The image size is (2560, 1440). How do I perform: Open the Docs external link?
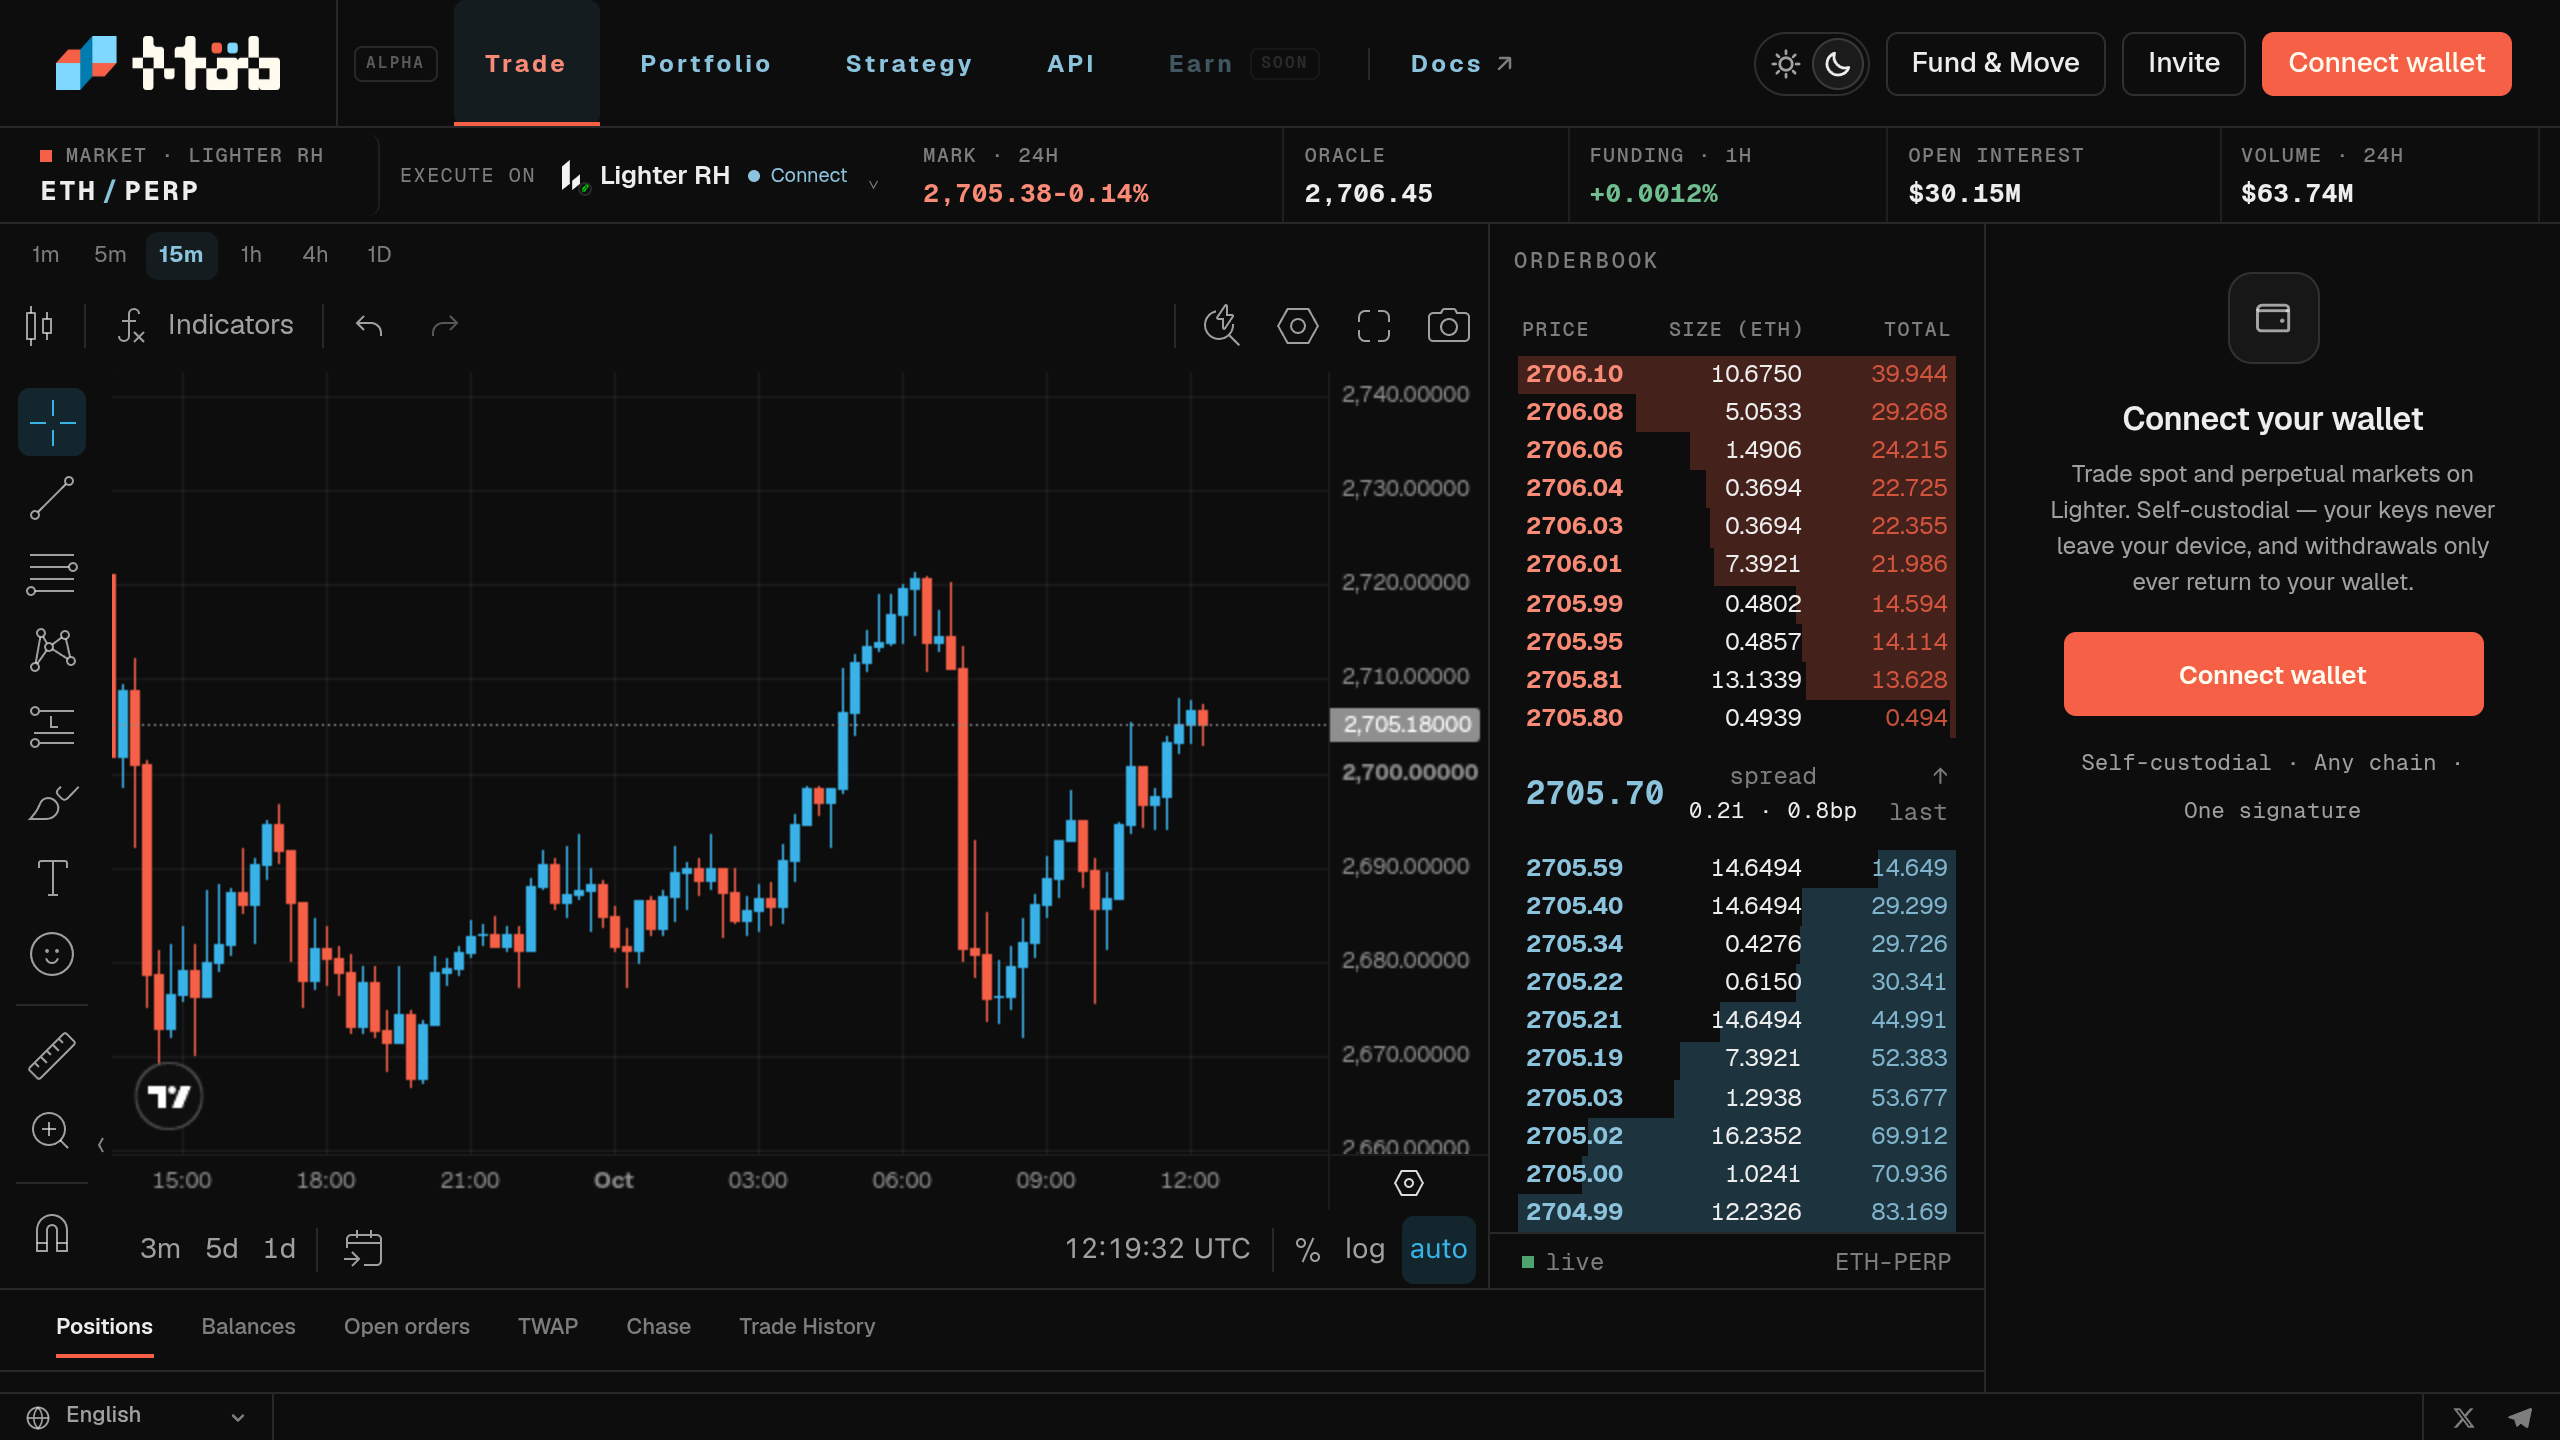[1461, 64]
